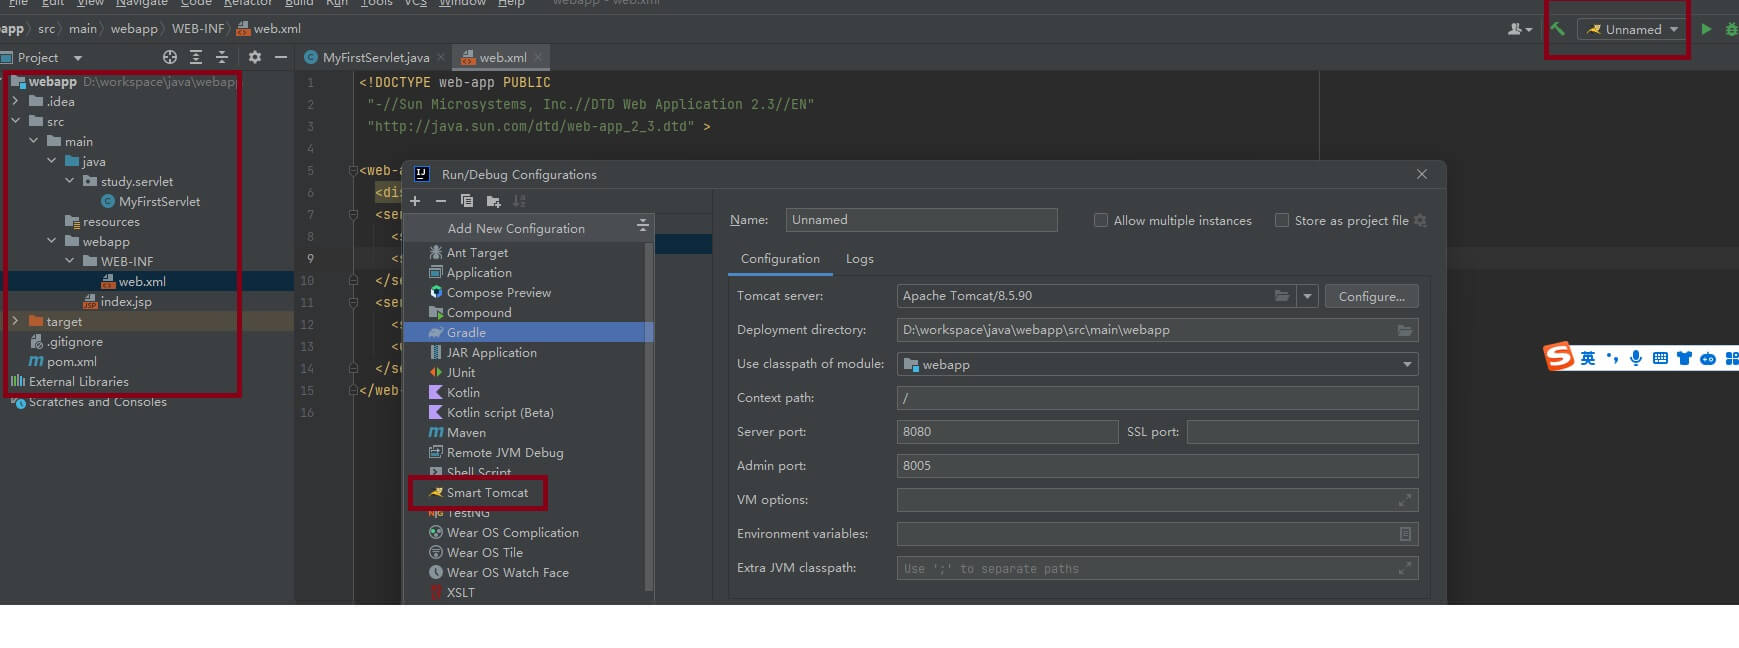
Task: Add a new configuration with the plus icon
Action: pos(415,201)
